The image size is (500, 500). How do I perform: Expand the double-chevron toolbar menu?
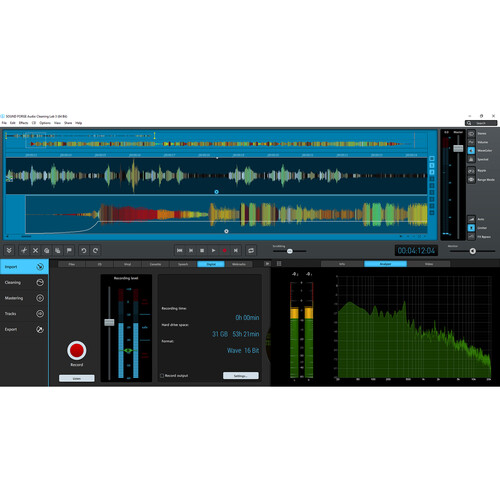(x=9, y=250)
